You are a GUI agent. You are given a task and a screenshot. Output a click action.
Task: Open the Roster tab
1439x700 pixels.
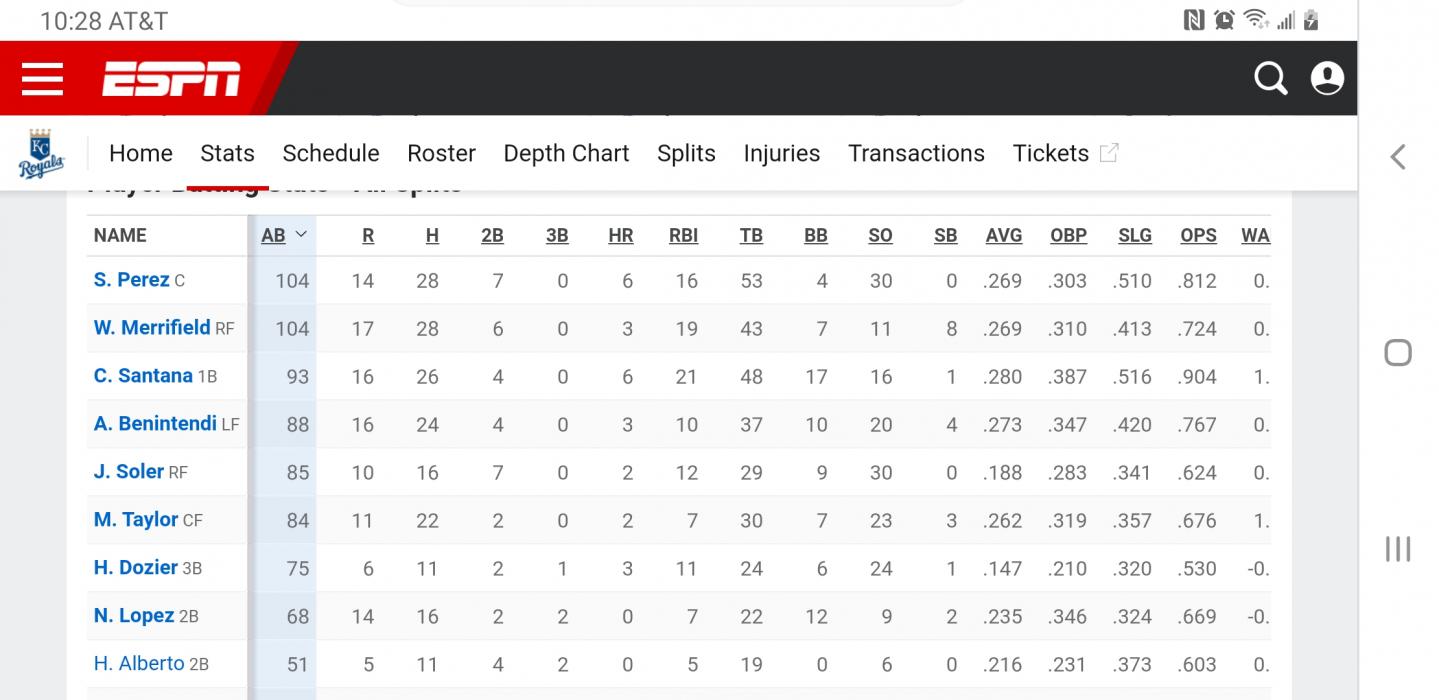[441, 153]
